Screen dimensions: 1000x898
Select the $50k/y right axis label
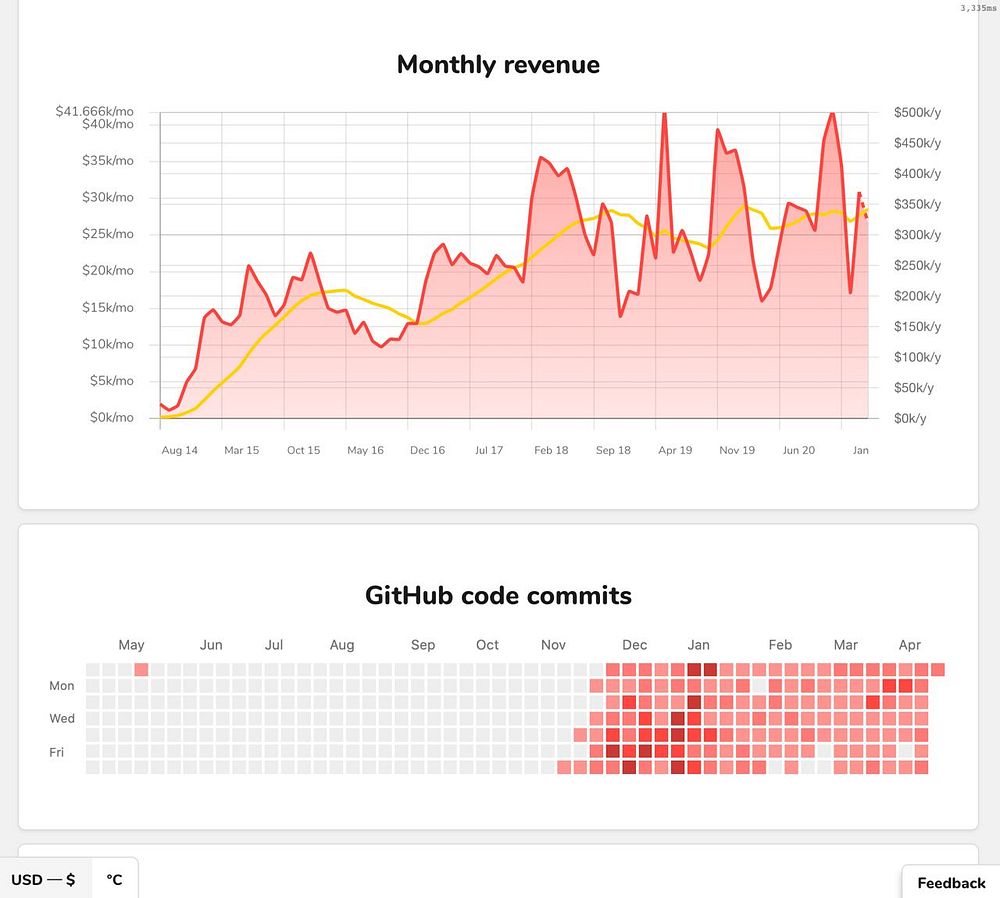[x=913, y=388]
